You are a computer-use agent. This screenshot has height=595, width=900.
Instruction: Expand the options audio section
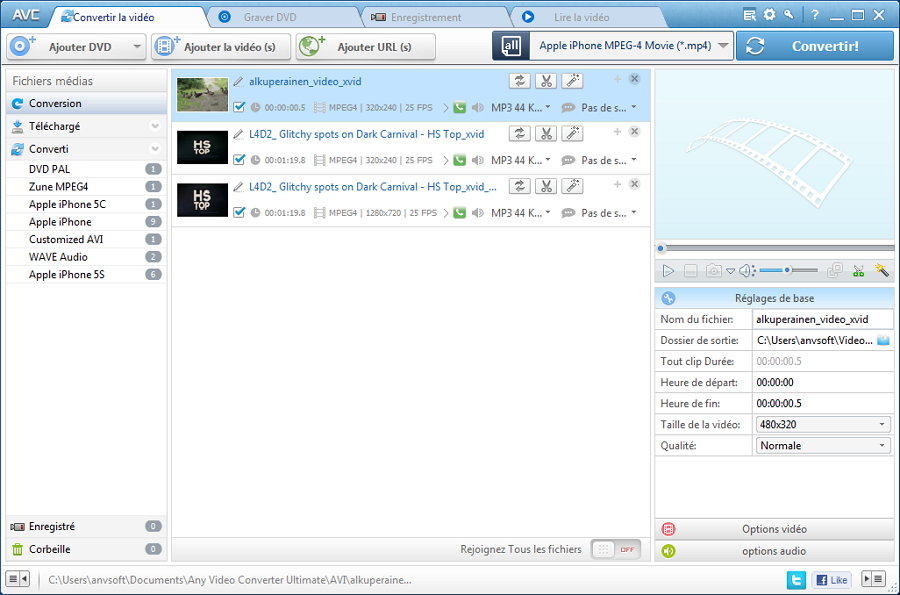(774, 551)
